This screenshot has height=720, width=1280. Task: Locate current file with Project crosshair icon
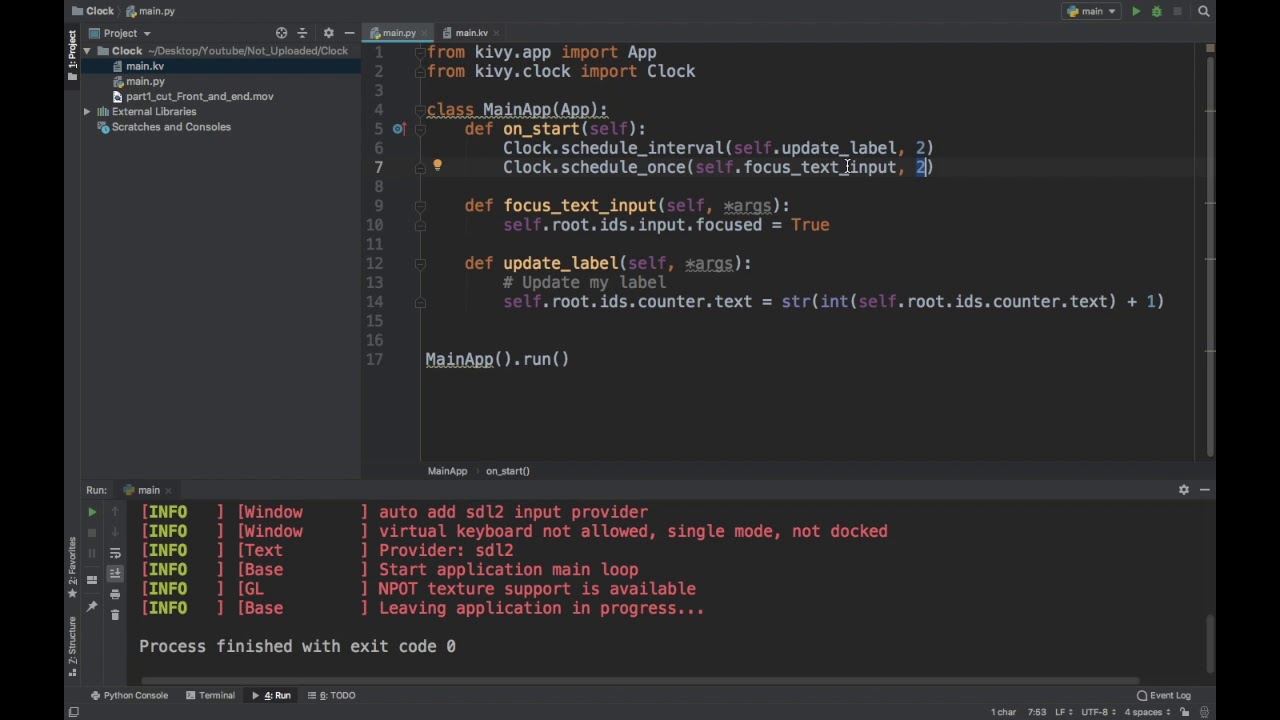coord(281,33)
